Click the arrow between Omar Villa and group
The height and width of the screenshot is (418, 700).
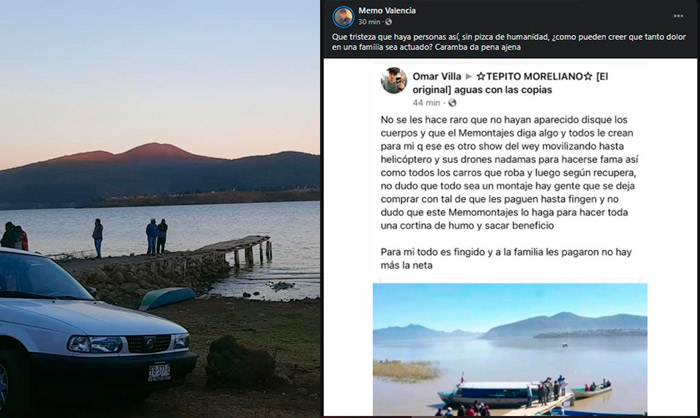tap(469, 77)
